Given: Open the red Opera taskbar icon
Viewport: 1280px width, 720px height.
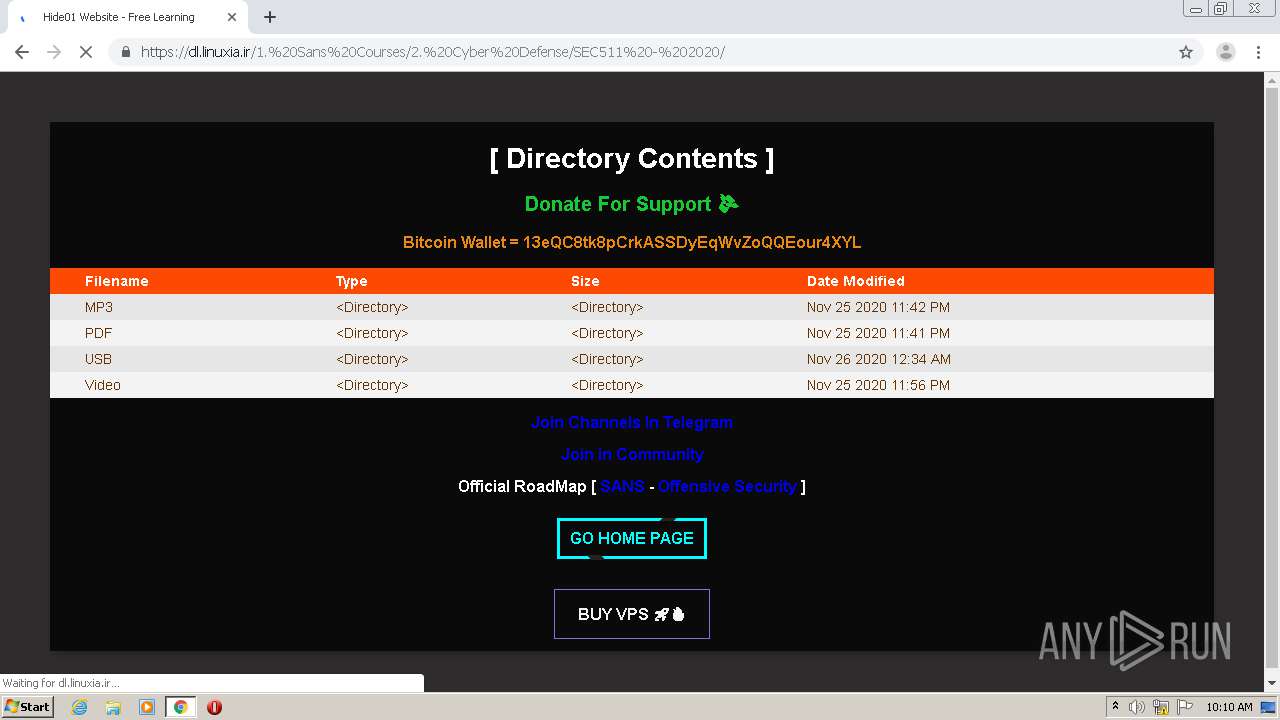Looking at the screenshot, I should pyautogui.click(x=214, y=707).
